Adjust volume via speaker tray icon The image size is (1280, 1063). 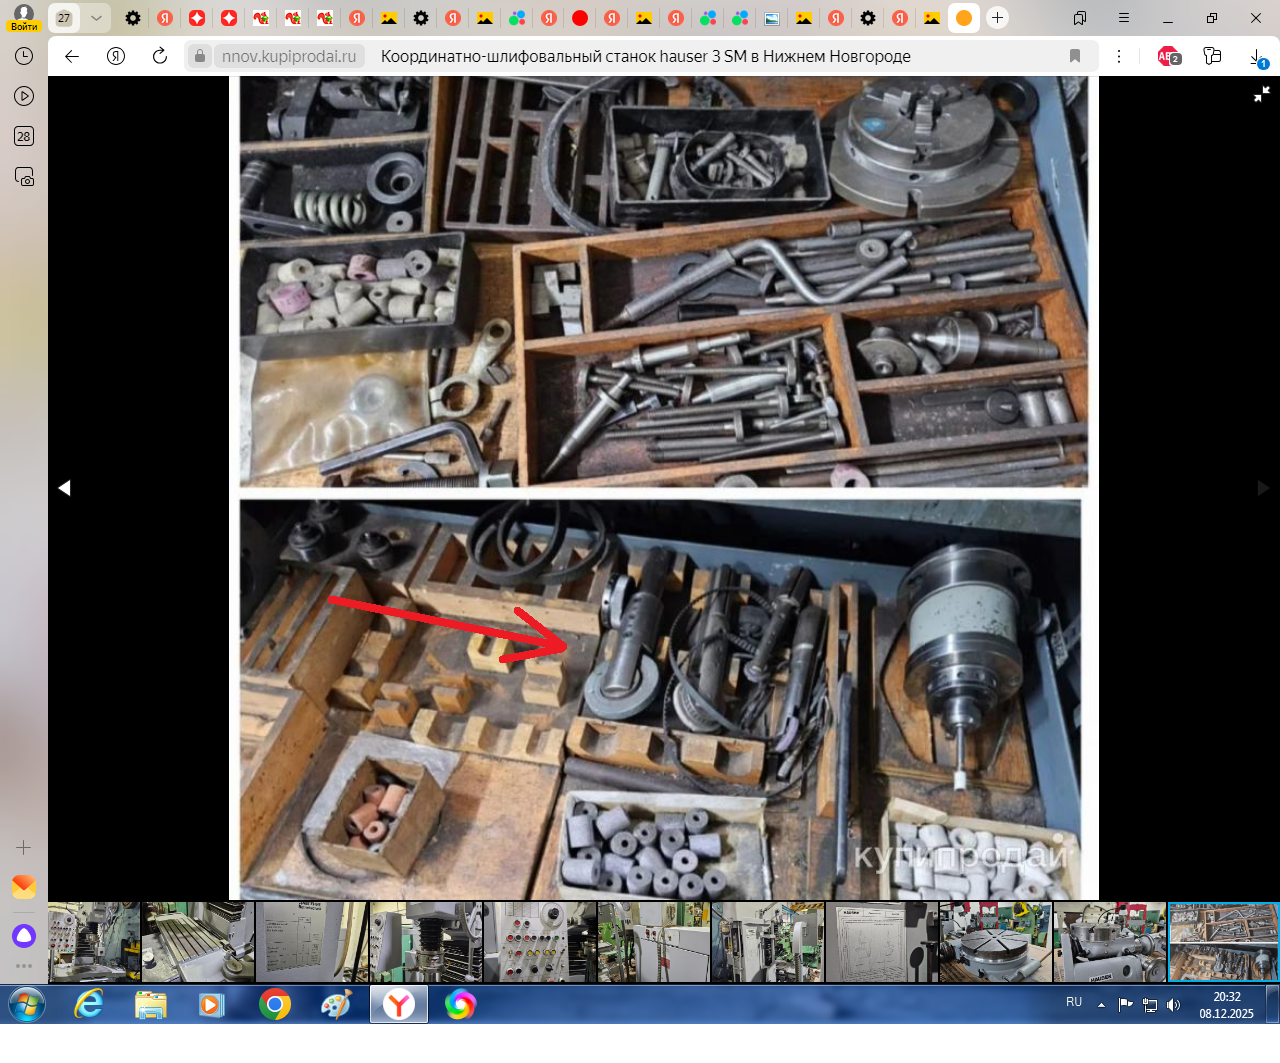click(x=1173, y=1005)
